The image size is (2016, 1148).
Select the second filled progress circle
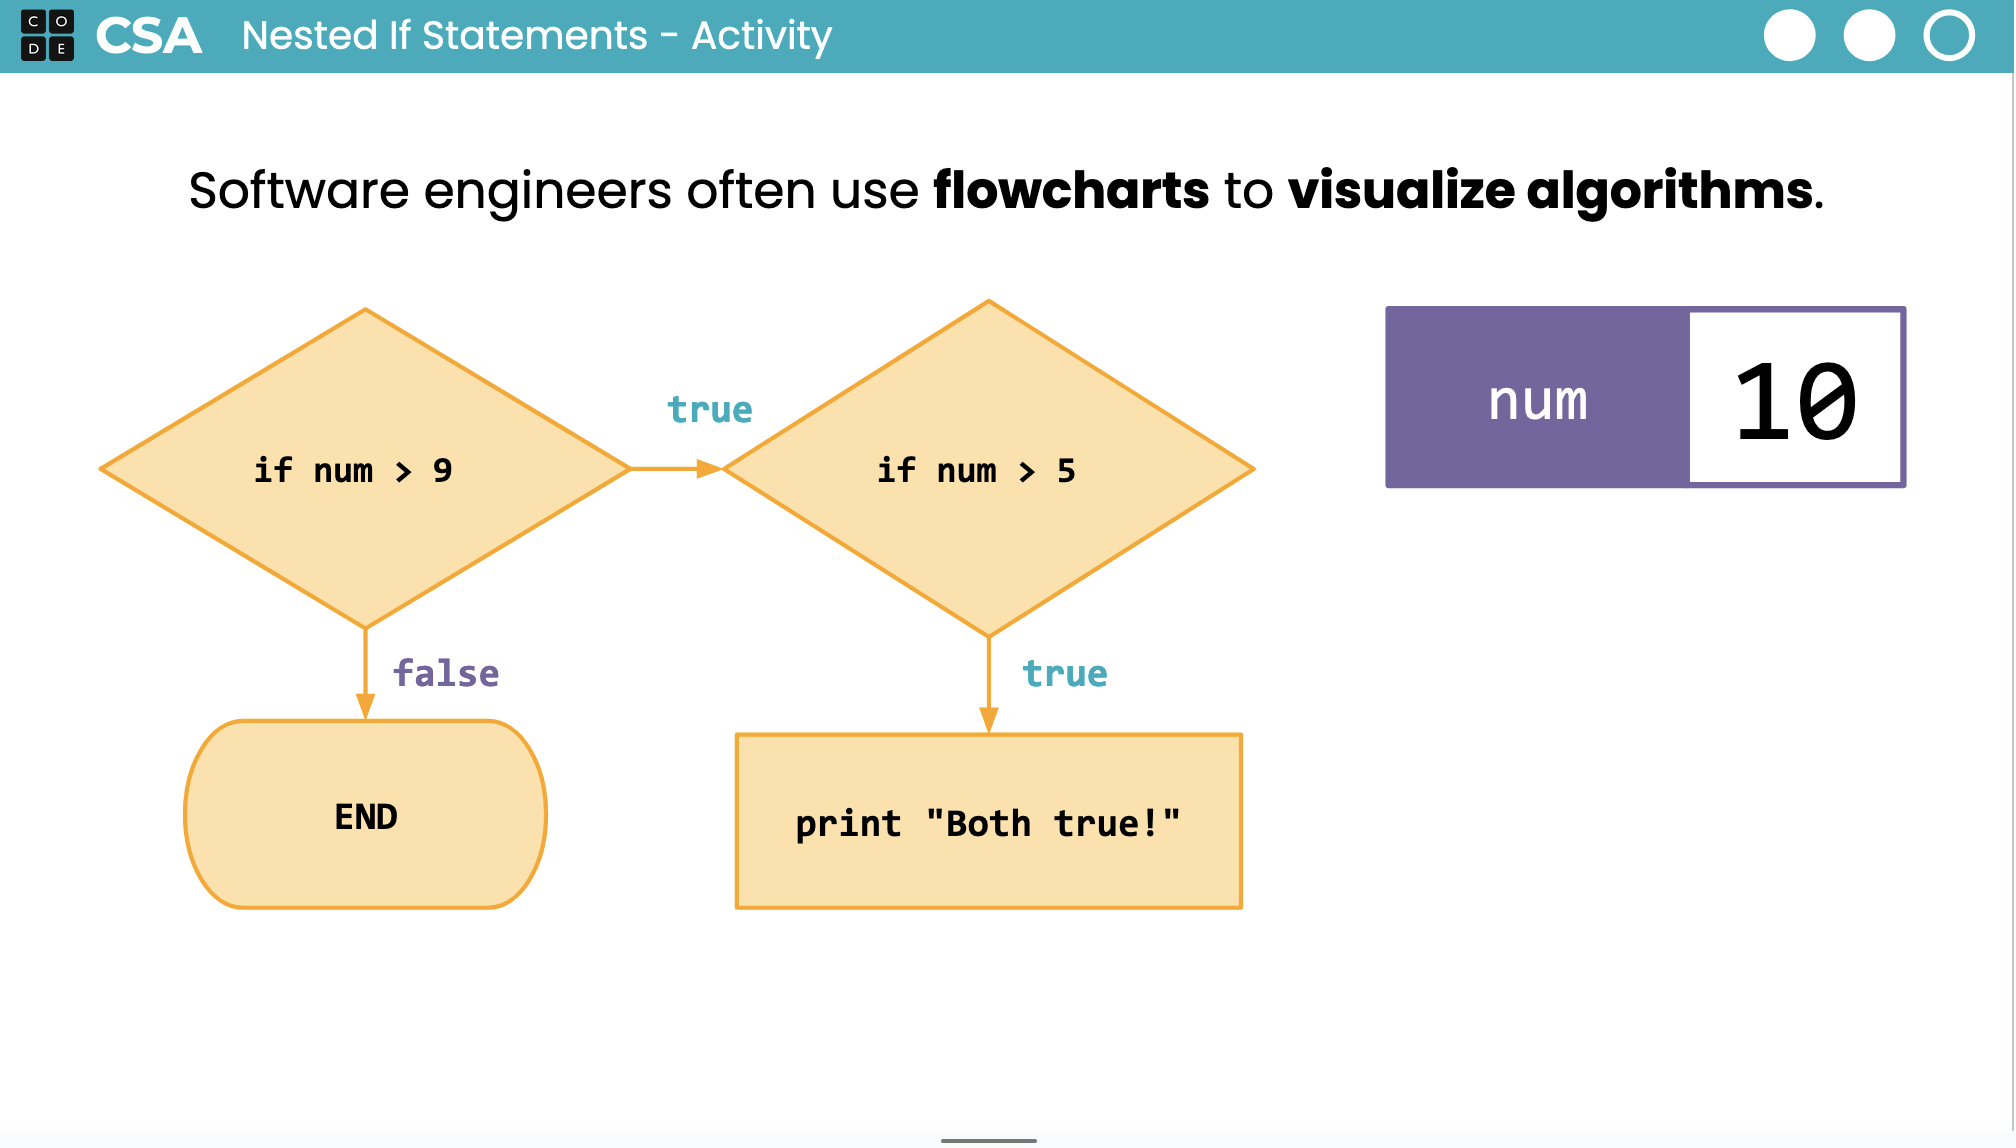click(1869, 36)
